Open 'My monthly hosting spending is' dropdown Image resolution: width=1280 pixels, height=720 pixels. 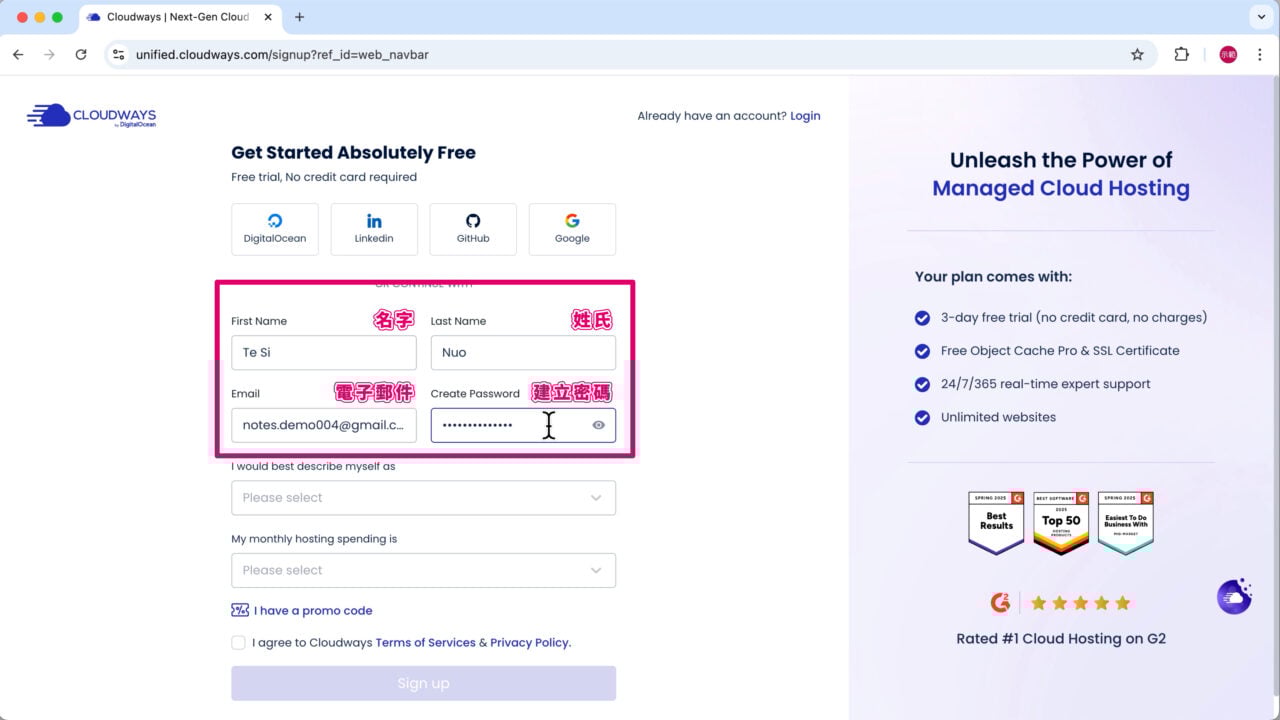tap(423, 570)
